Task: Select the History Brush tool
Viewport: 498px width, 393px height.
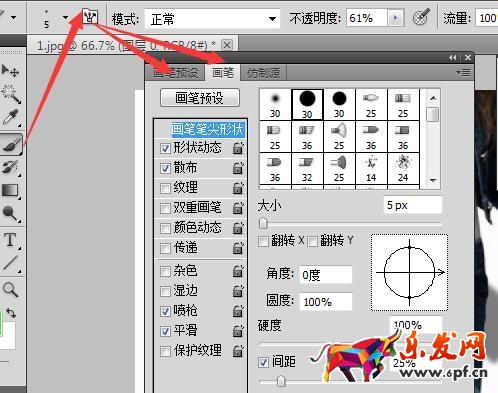Action: pyautogui.click(x=10, y=167)
